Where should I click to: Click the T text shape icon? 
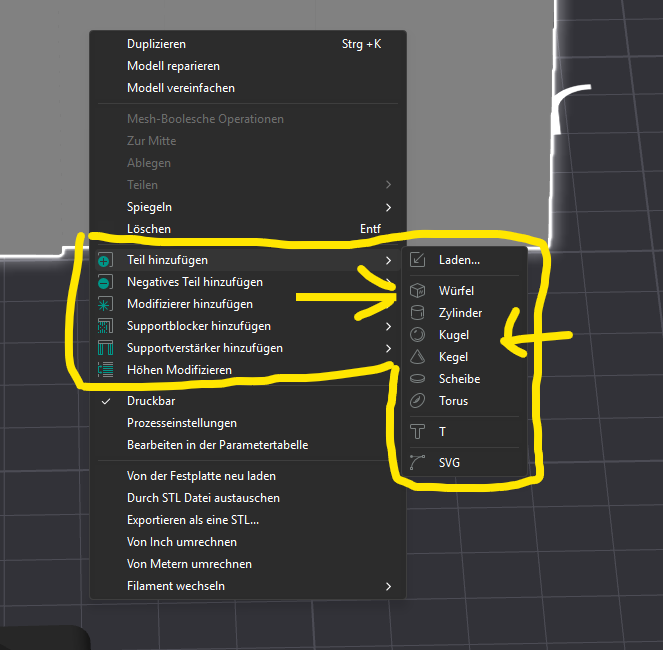[417, 431]
